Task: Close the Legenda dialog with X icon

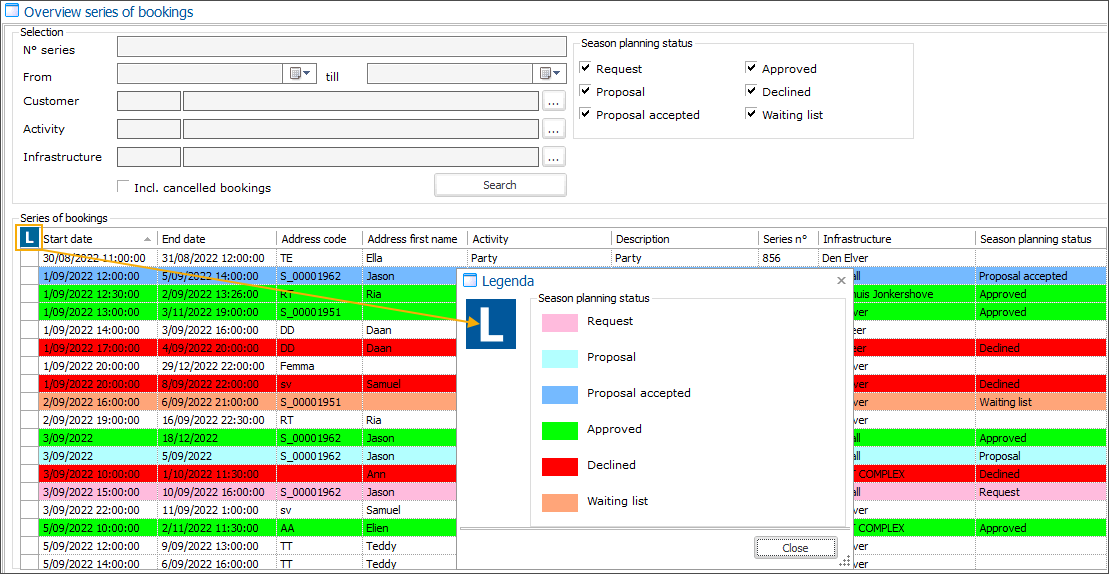Action: coord(841,281)
